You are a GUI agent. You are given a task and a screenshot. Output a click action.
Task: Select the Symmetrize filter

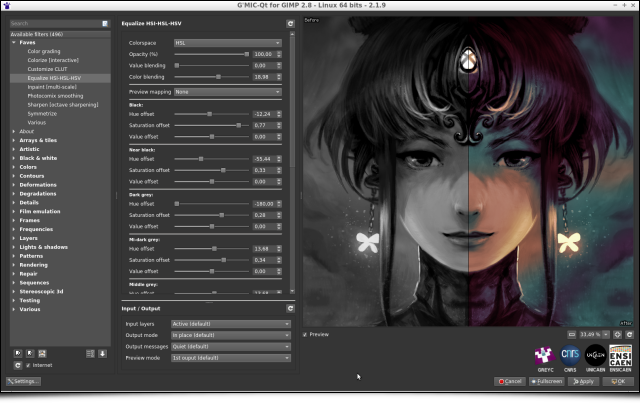(42, 114)
